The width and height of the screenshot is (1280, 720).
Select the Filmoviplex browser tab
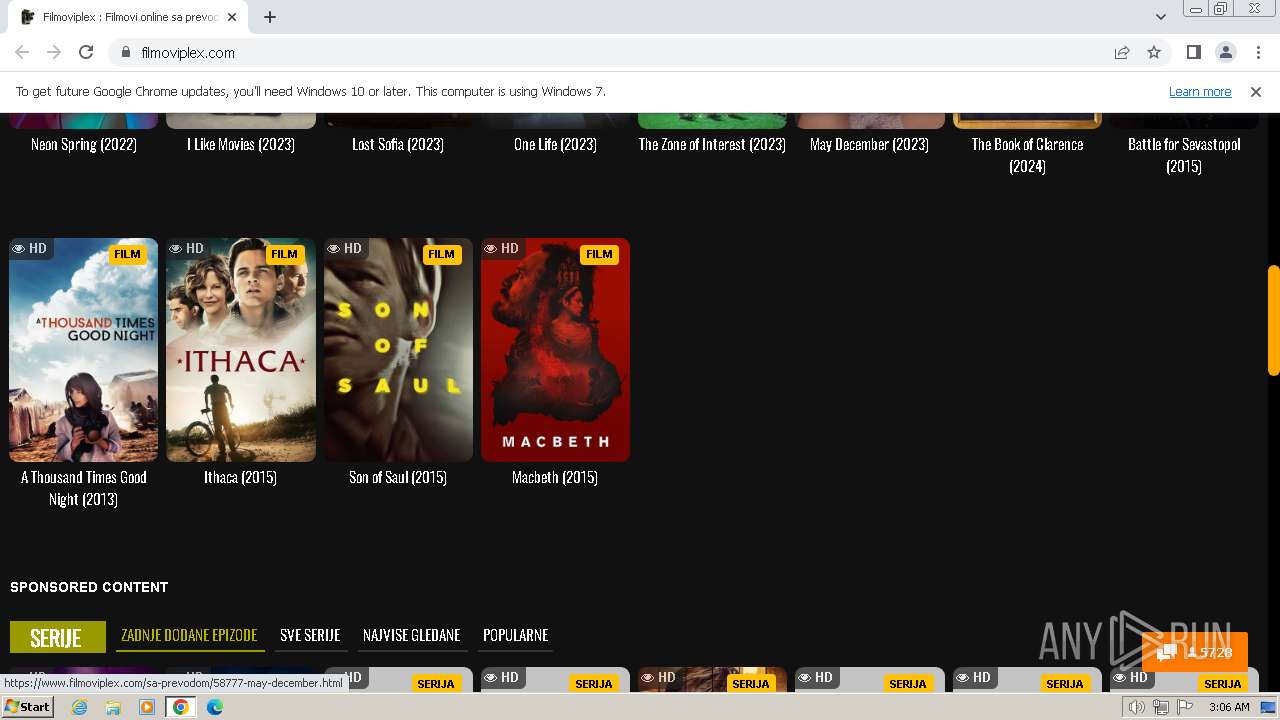pyautogui.click(x=130, y=17)
